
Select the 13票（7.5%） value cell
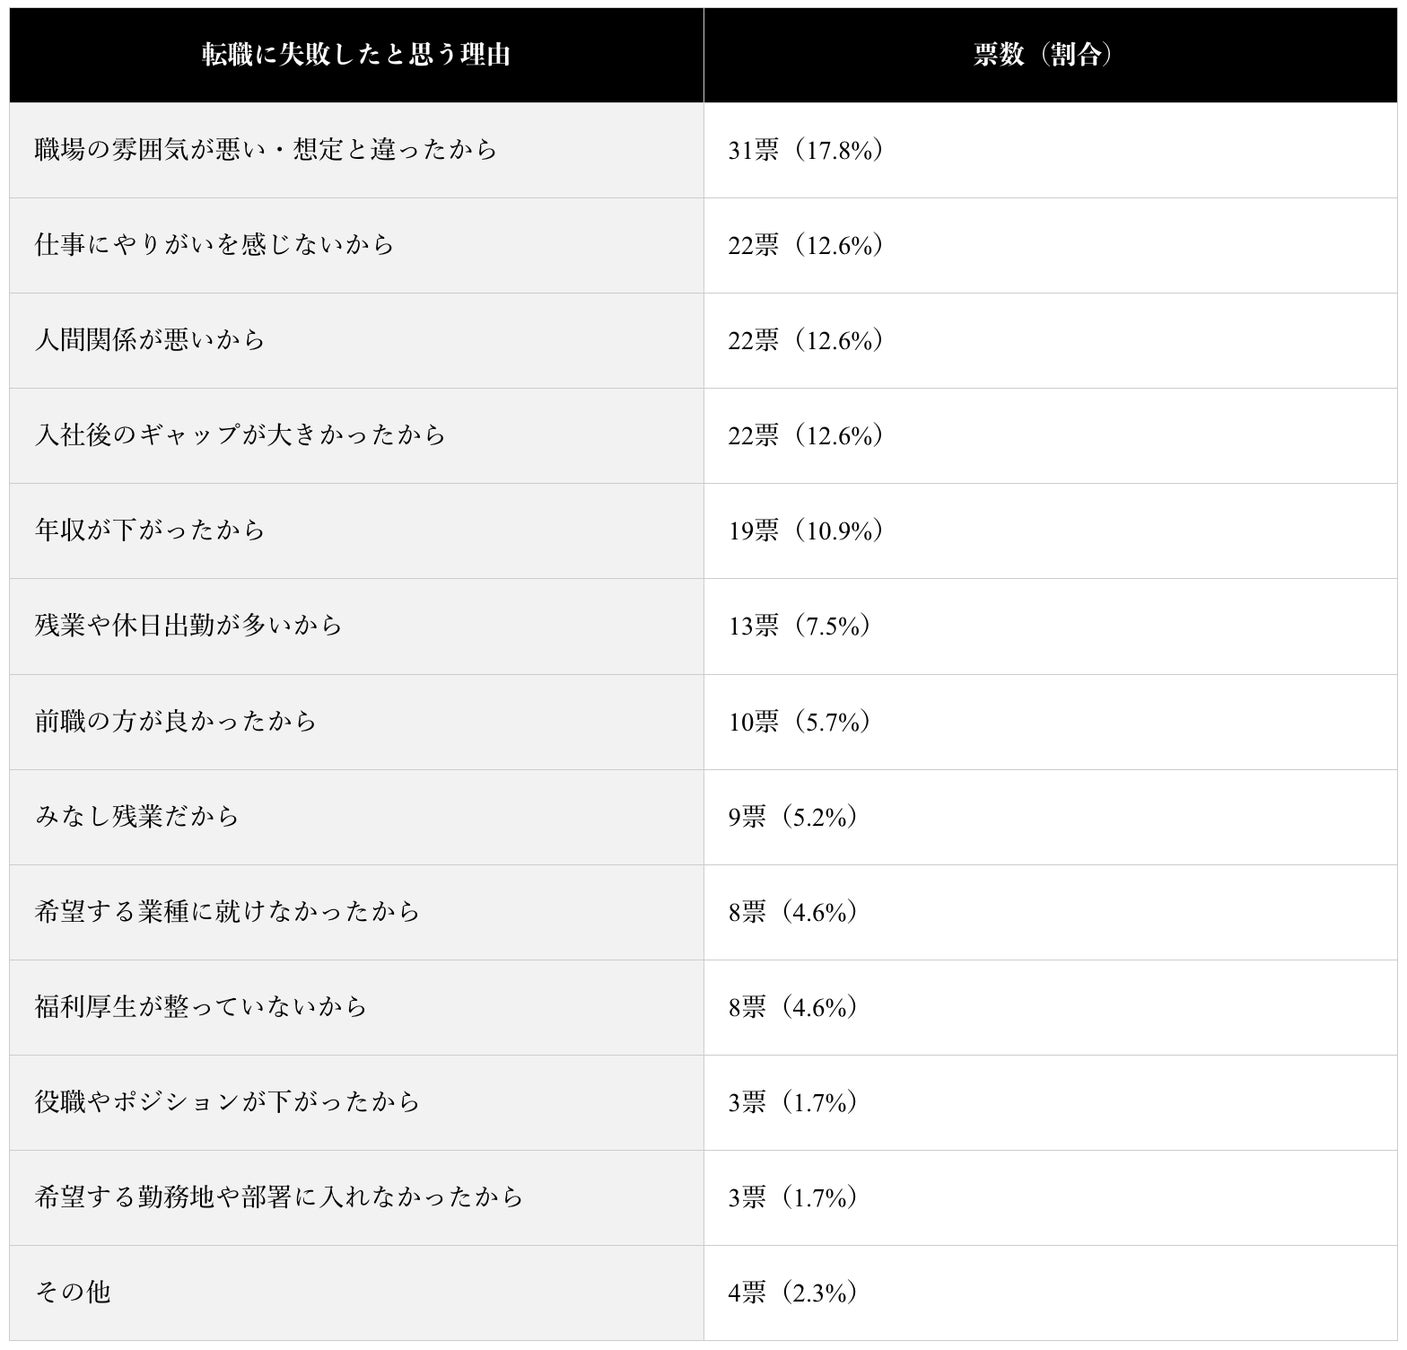point(800,626)
